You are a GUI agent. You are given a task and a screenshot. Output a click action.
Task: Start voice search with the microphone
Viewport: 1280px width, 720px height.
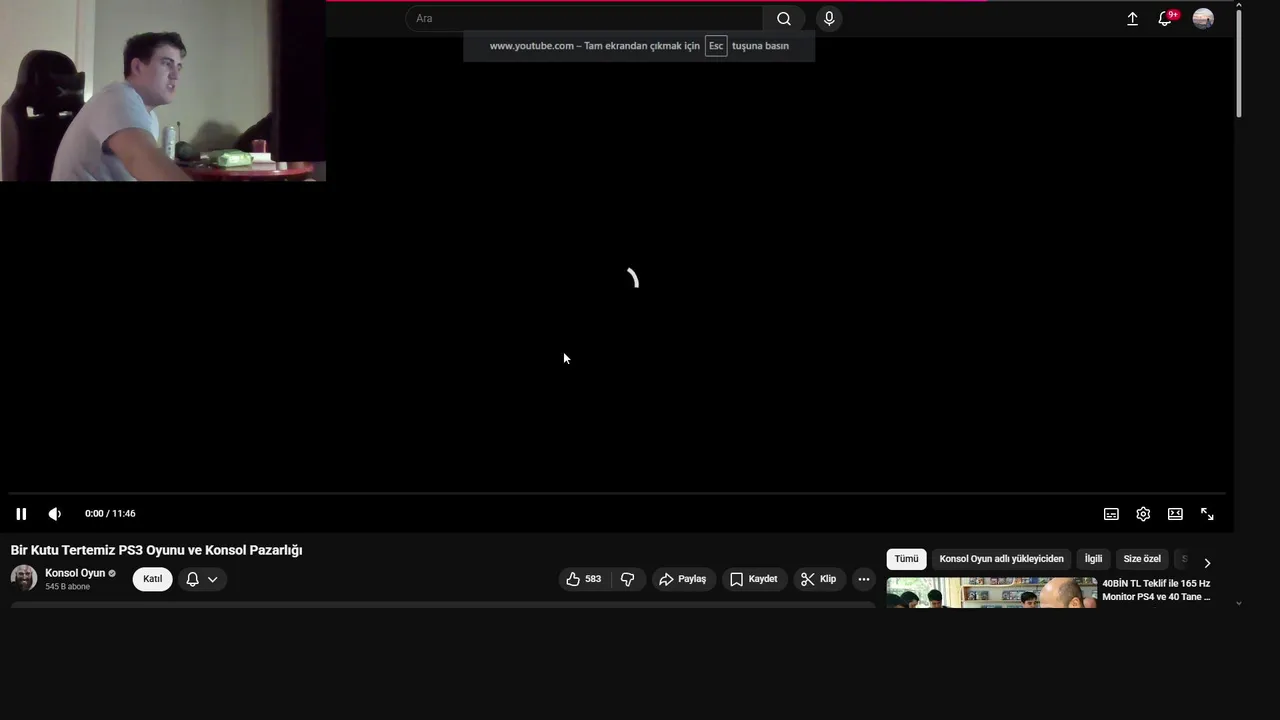click(829, 18)
